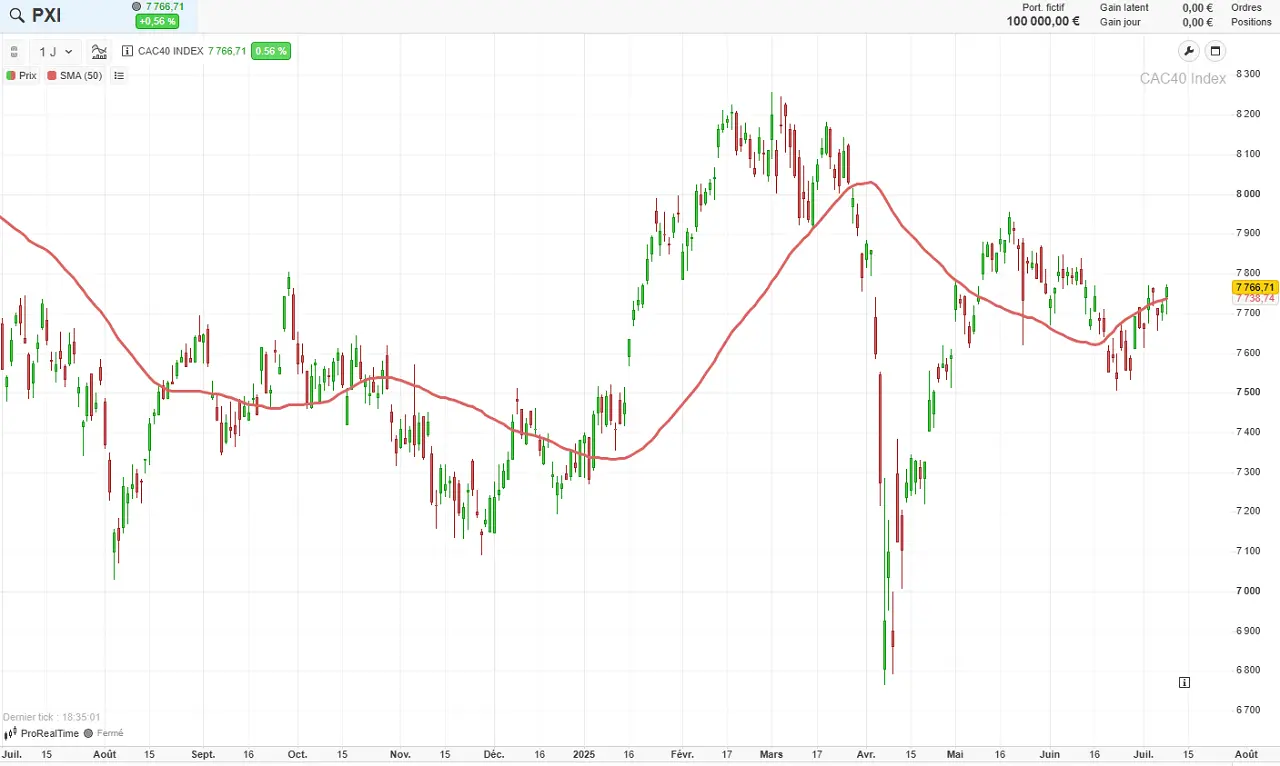
Task: Open the Ordres link
Action: click(1246, 7)
